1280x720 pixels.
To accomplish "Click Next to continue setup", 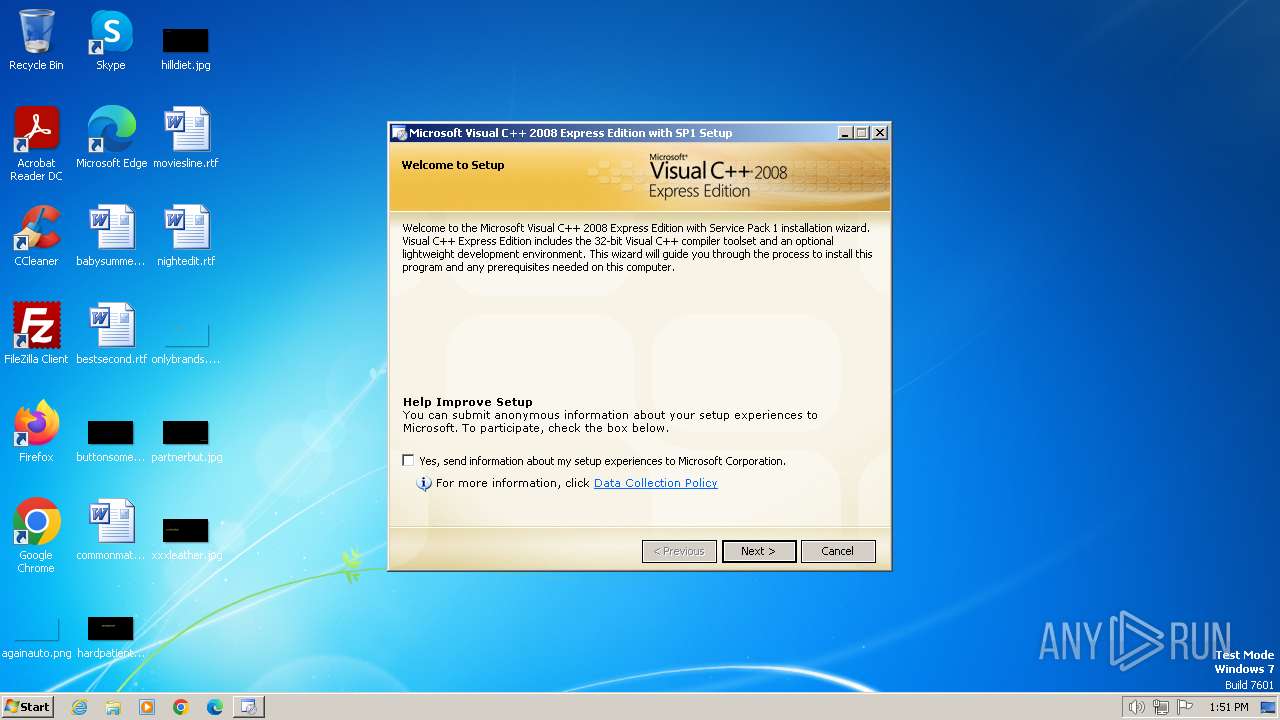I will pos(759,551).
